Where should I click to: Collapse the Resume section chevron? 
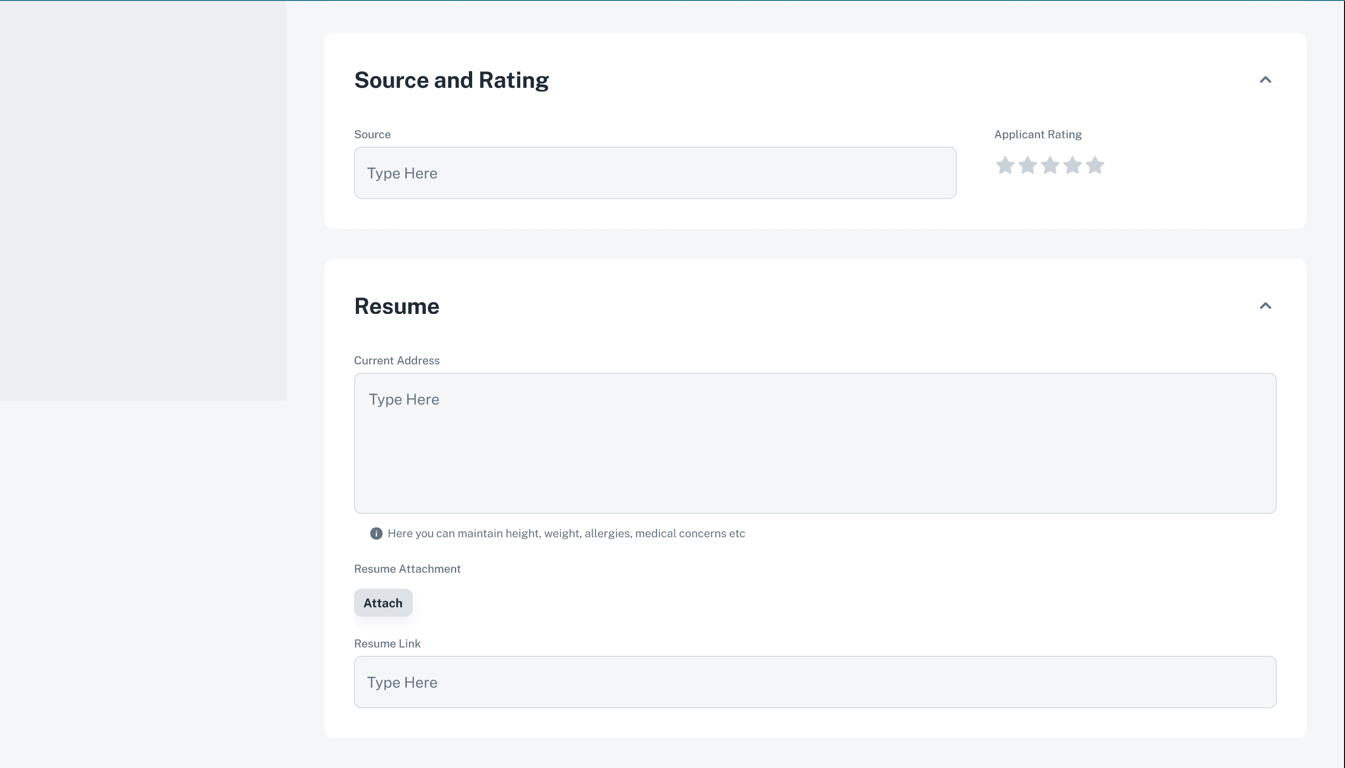point(1265,306)
